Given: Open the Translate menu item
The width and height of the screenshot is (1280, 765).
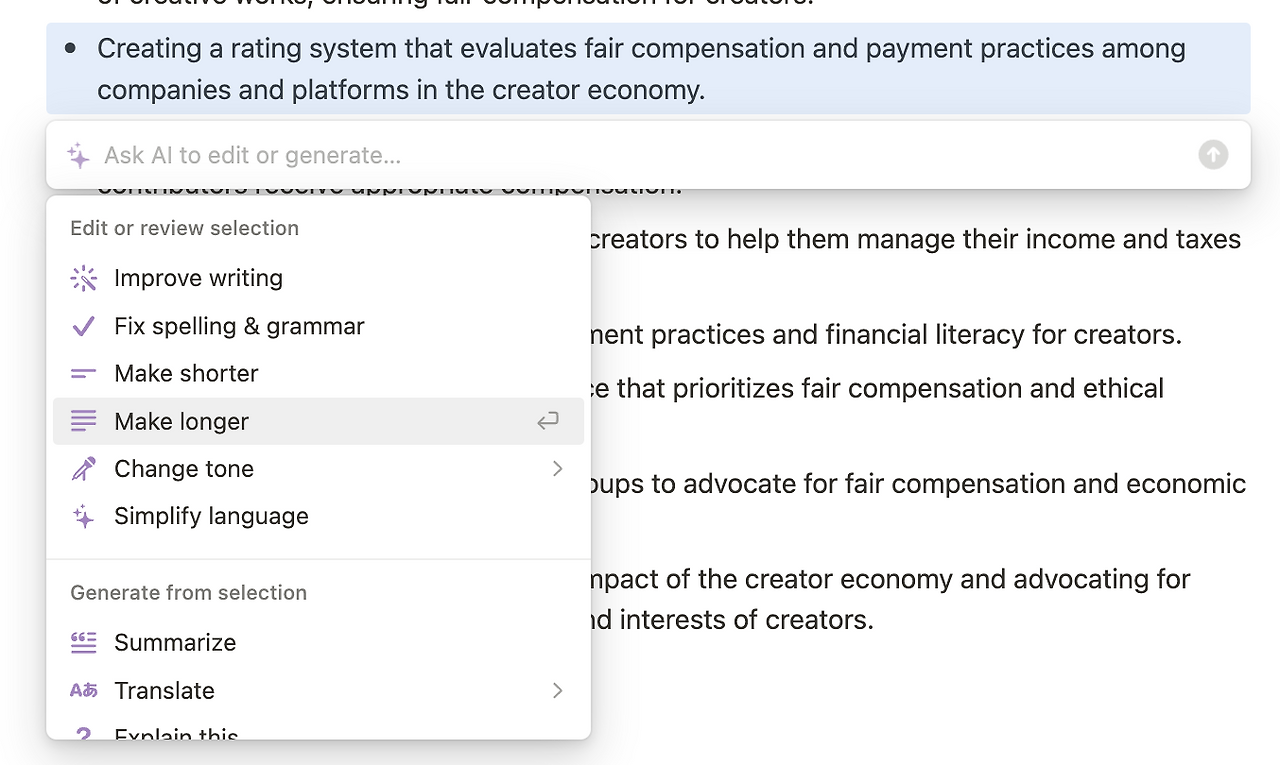Looking at the screenshot, I should click(164, 691).
